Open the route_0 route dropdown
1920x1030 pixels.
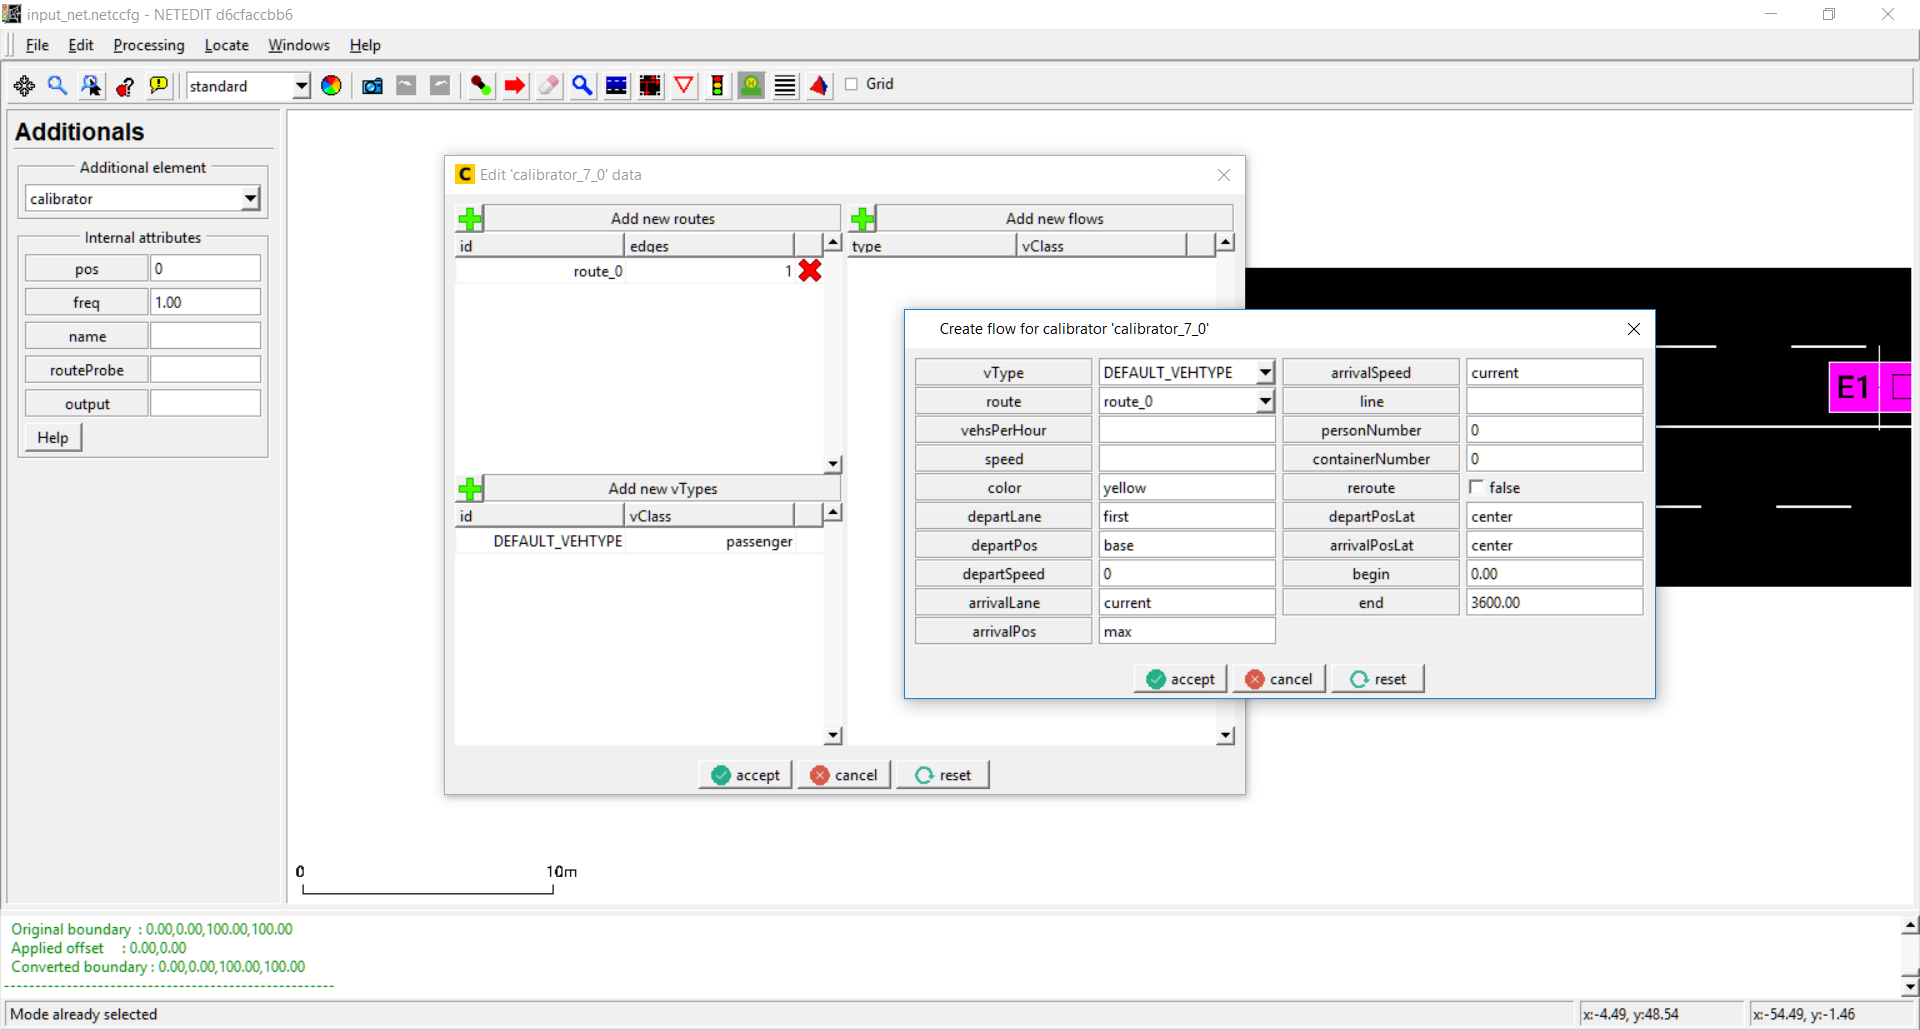tap(1265, 401)
